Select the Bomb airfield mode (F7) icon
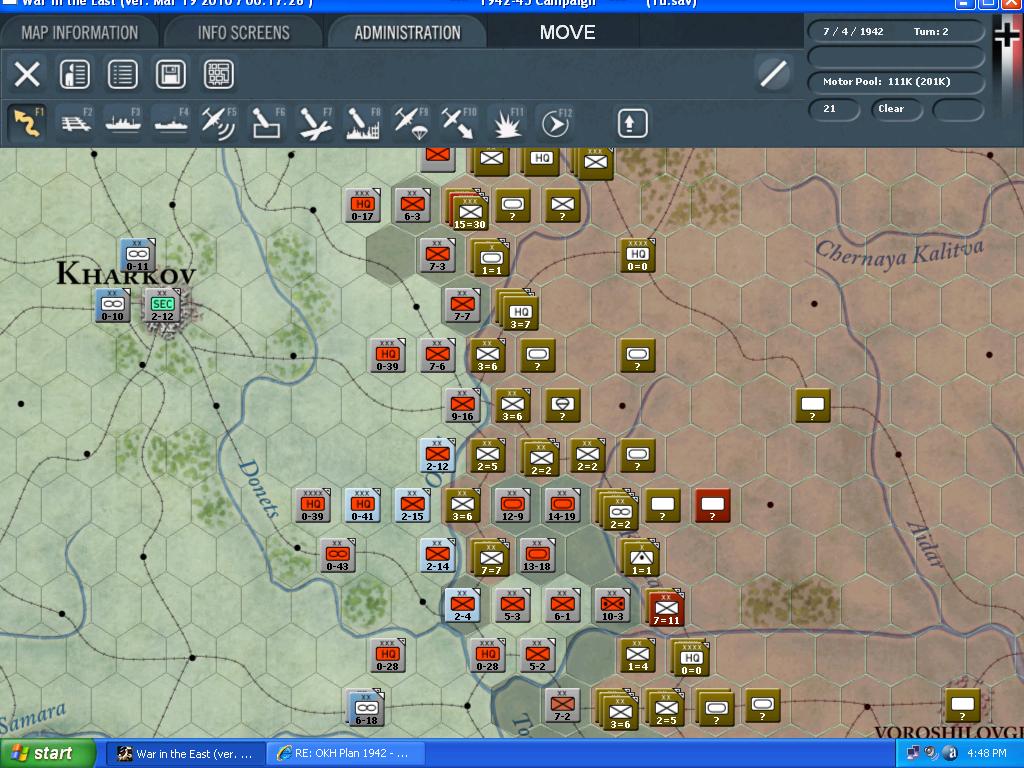Viewport: 1024px width, 768px height. point(315,123)
